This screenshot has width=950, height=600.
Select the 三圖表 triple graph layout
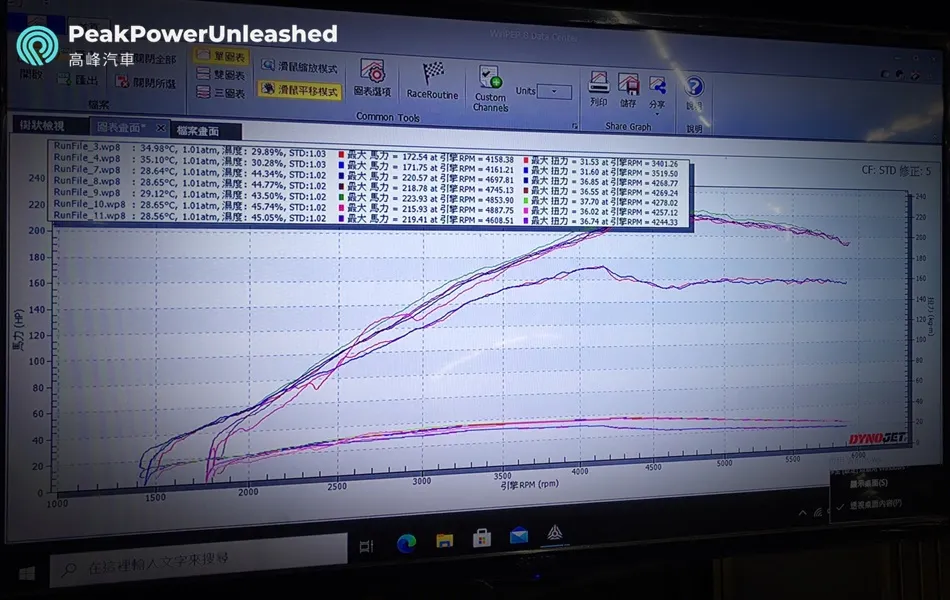(x=222, y=93)
